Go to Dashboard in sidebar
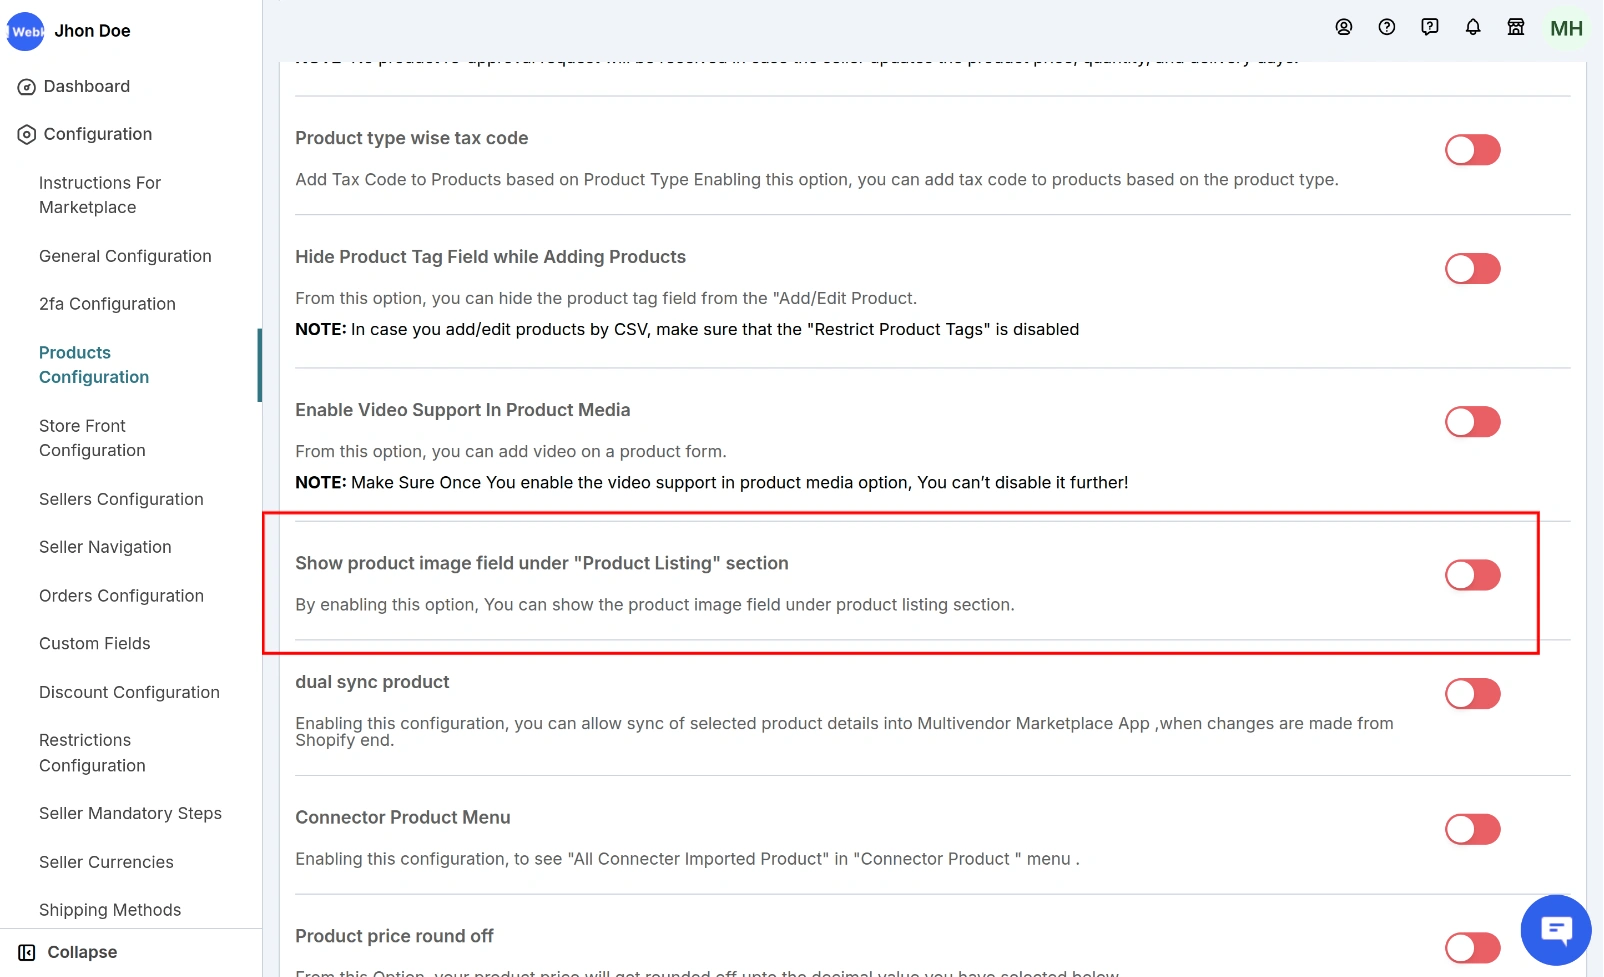Screen dimensions: 1604x977 (86, 86)
